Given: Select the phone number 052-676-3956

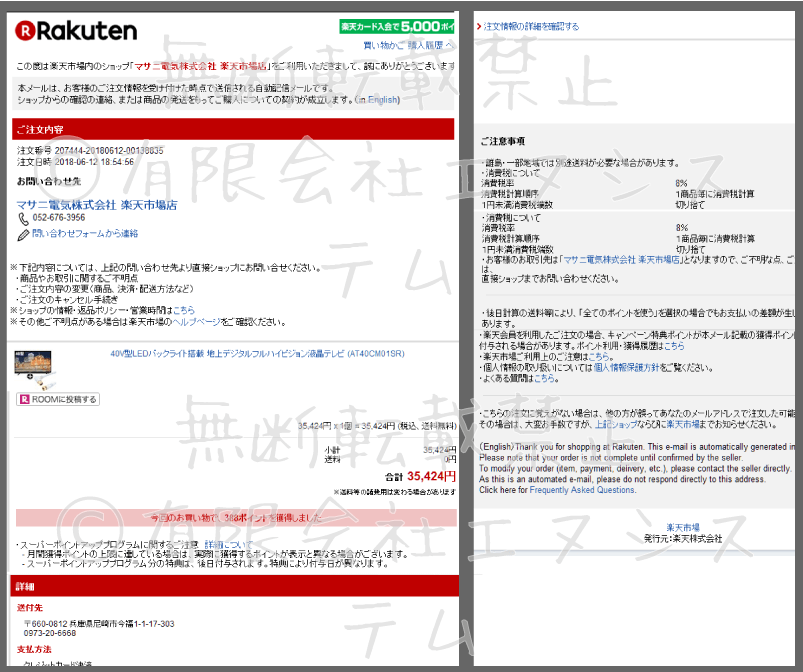Looking at the screenshot, I should tap(59, 218).
